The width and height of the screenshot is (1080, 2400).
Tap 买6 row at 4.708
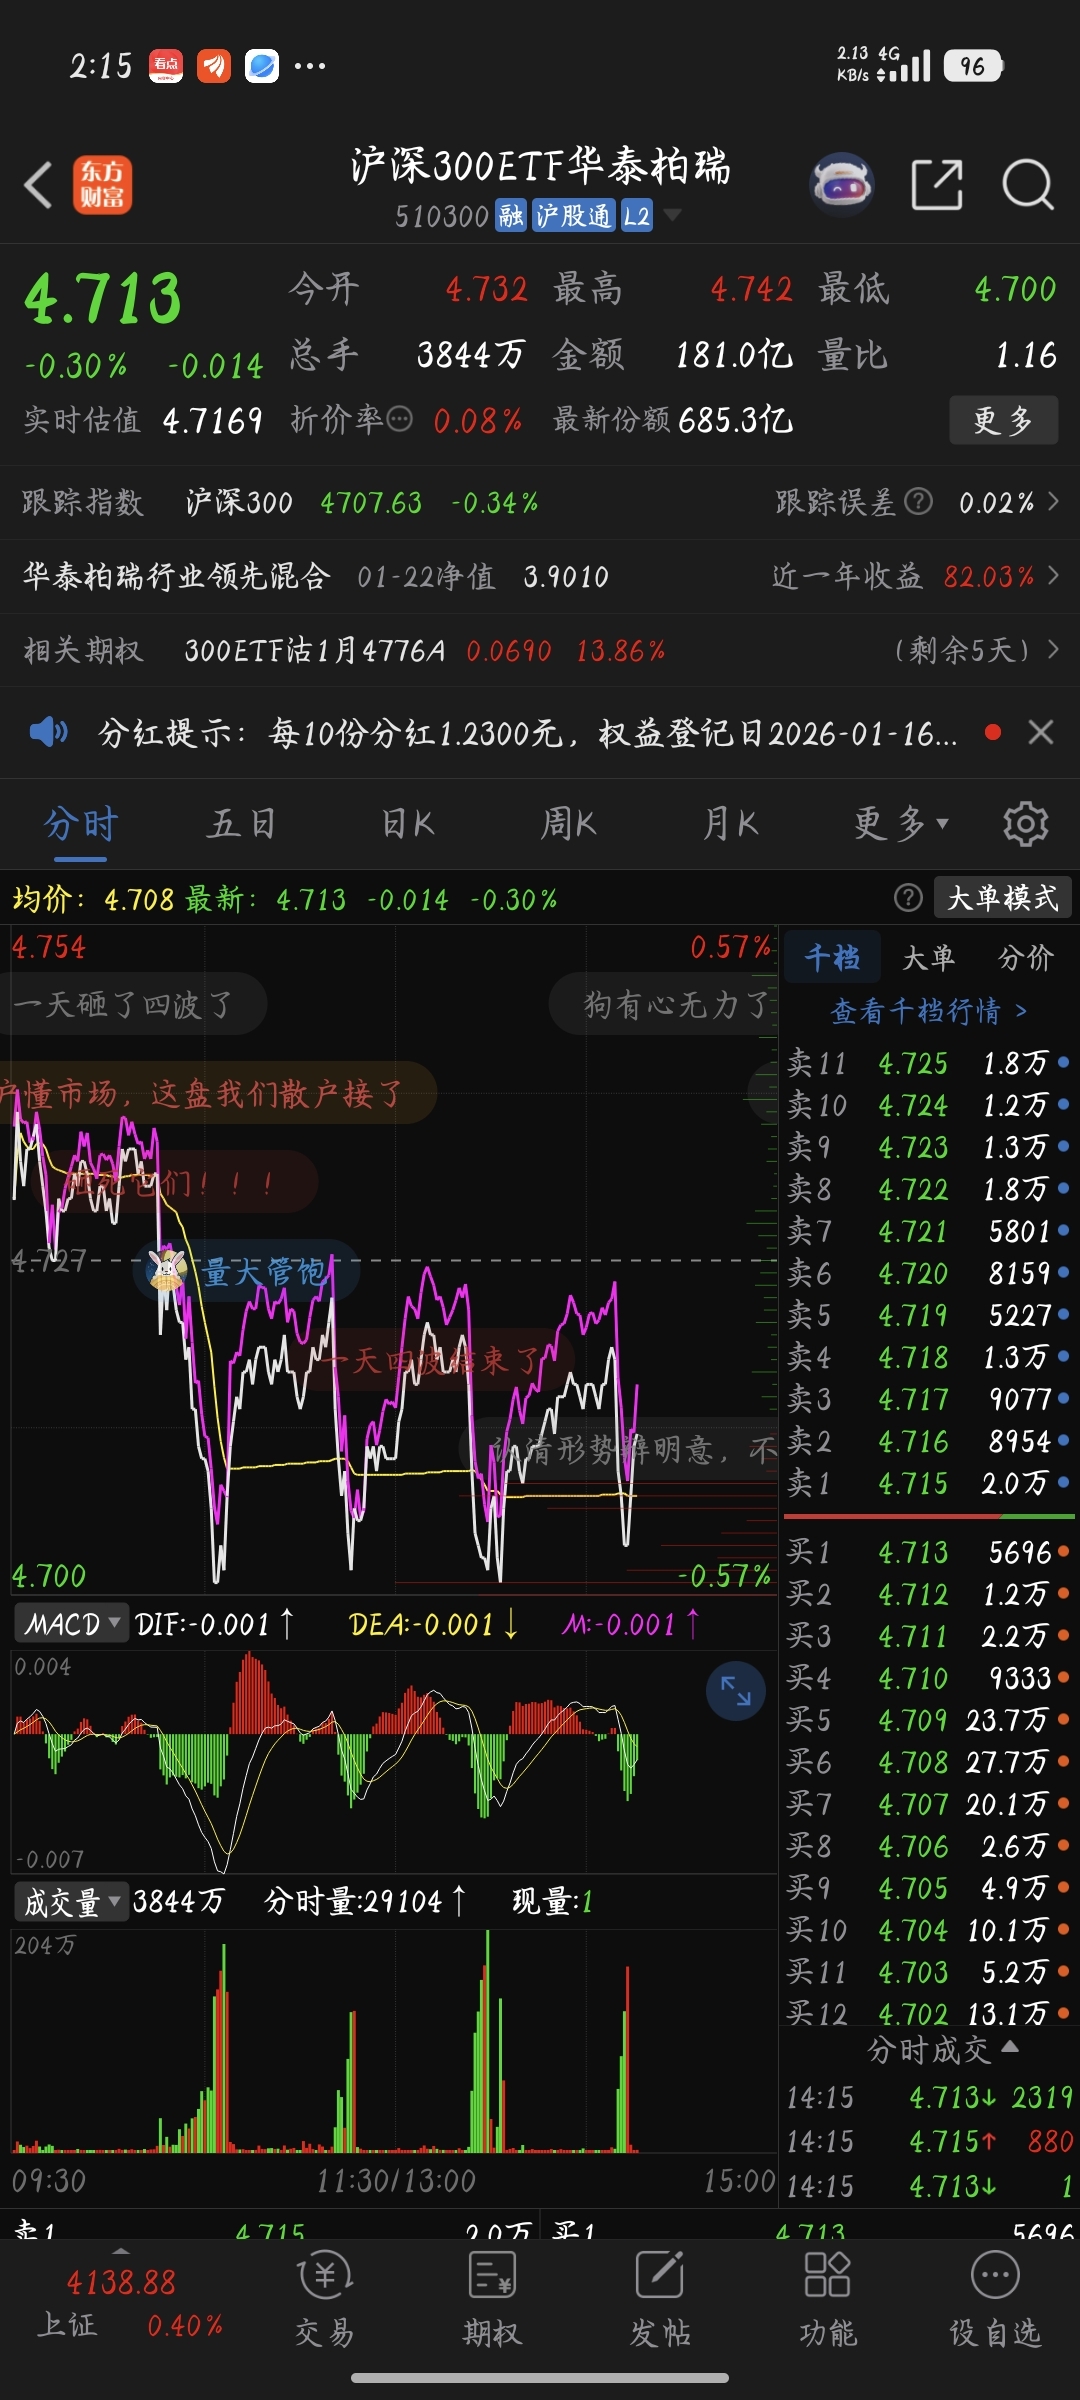tap(928, 1762)
